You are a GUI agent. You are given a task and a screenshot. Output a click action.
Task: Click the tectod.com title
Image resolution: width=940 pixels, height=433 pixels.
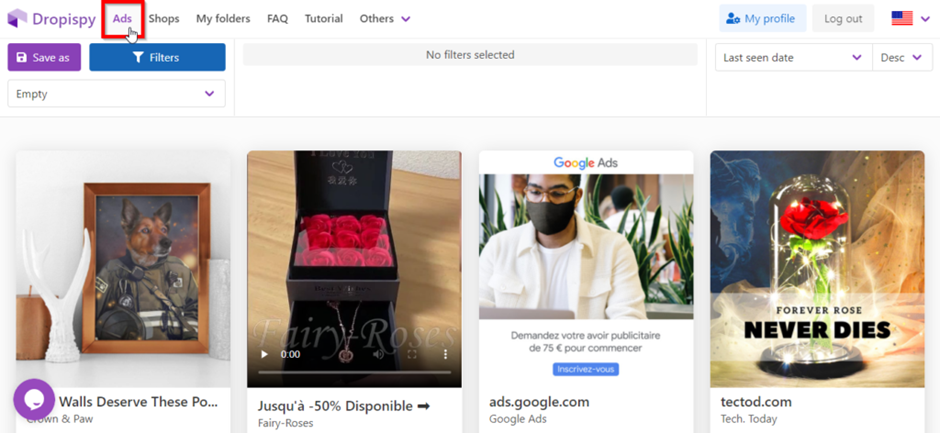(756, 402)
